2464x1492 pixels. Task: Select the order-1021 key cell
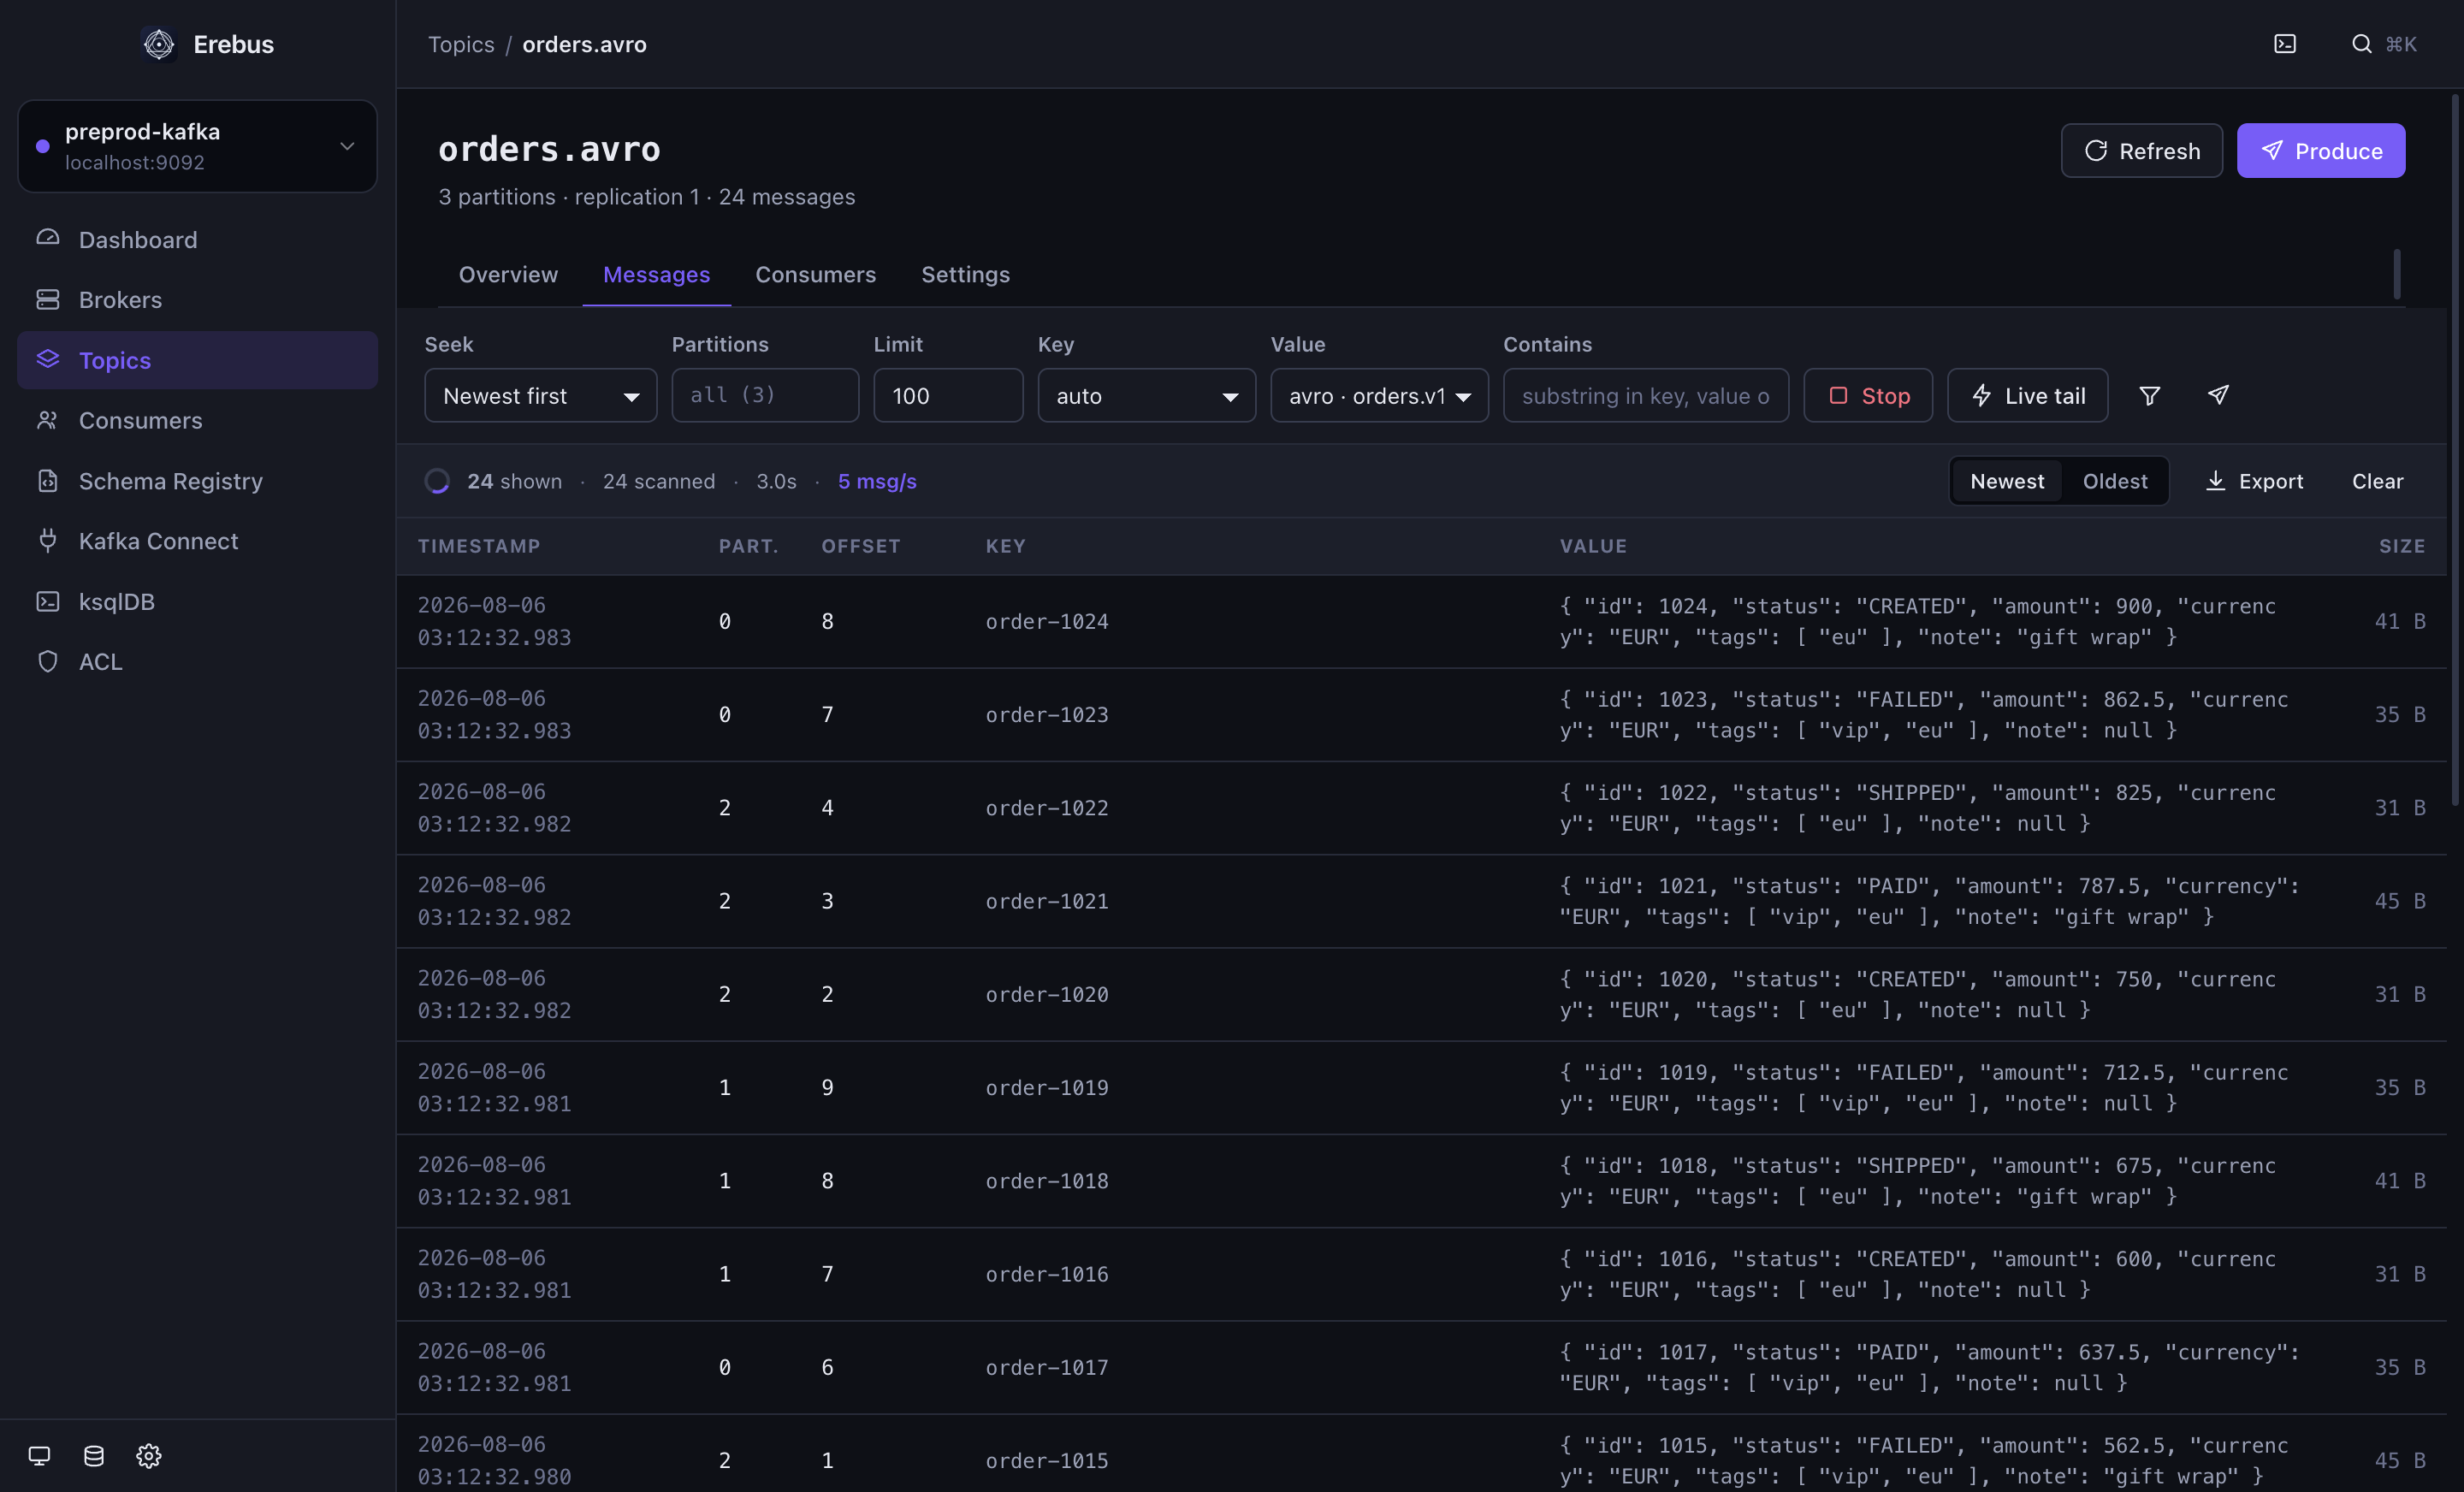[x=1047, y=901]
